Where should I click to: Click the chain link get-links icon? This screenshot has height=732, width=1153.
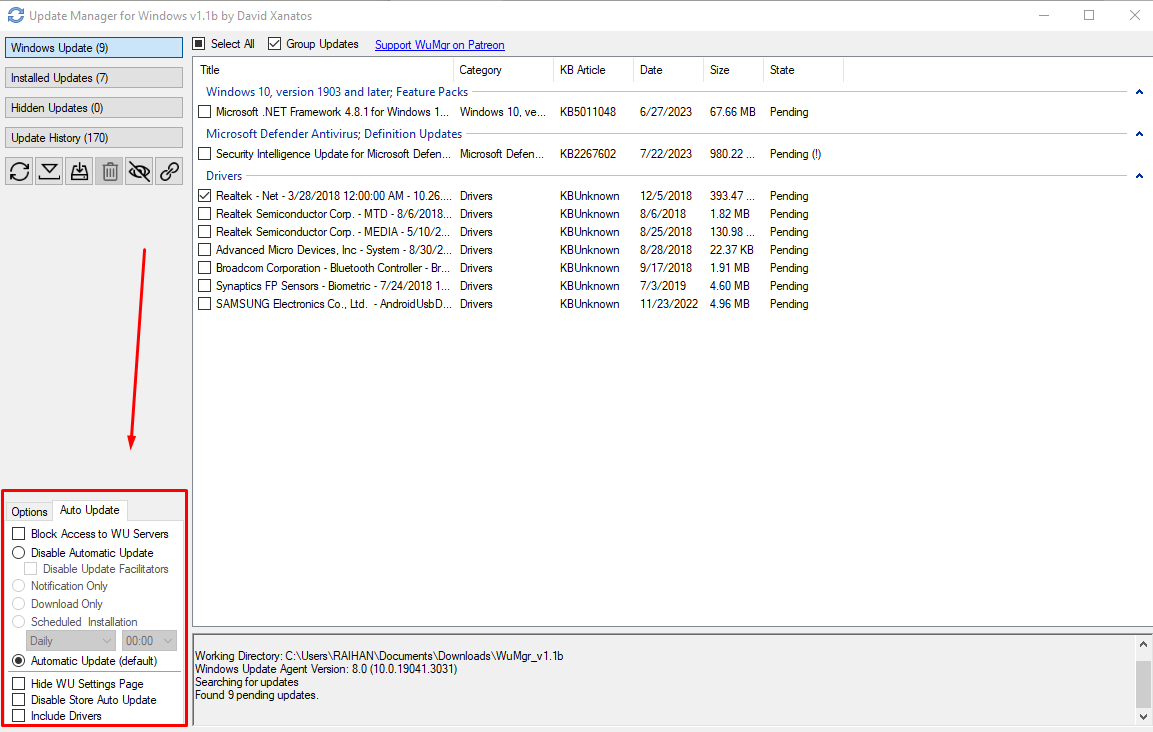coord(170,171)
